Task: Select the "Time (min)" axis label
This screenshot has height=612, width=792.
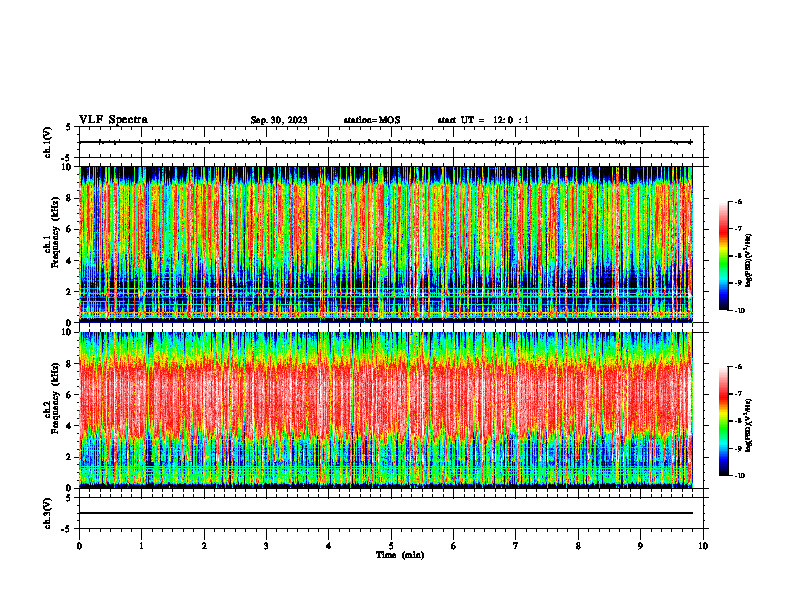Action: tap(400, 555)
